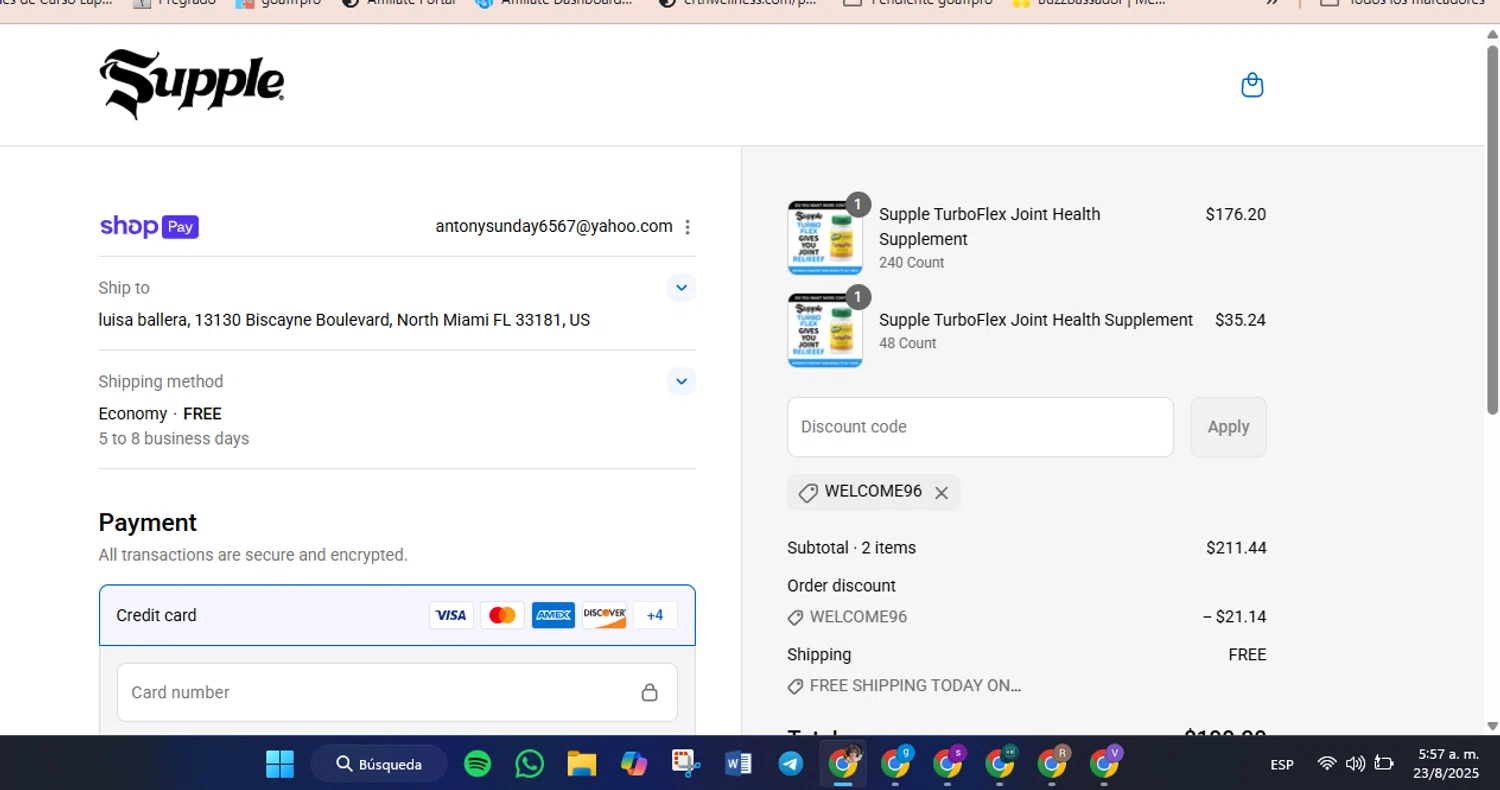
Task: Click the tag icon beside FREE SHIPPING TODAY
Action: pyautogui.click(x=796, y=687)
